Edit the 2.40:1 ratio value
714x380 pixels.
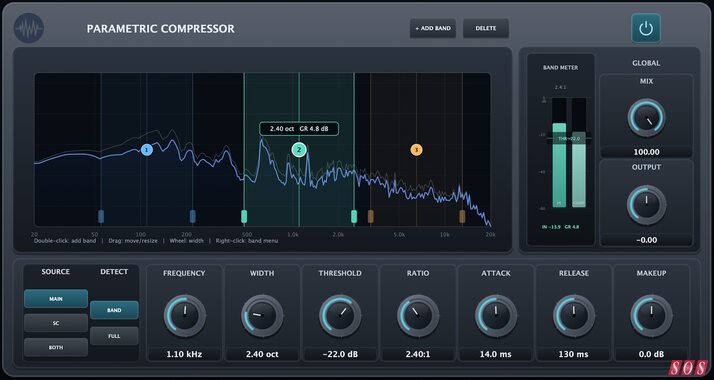coord(418,354)
